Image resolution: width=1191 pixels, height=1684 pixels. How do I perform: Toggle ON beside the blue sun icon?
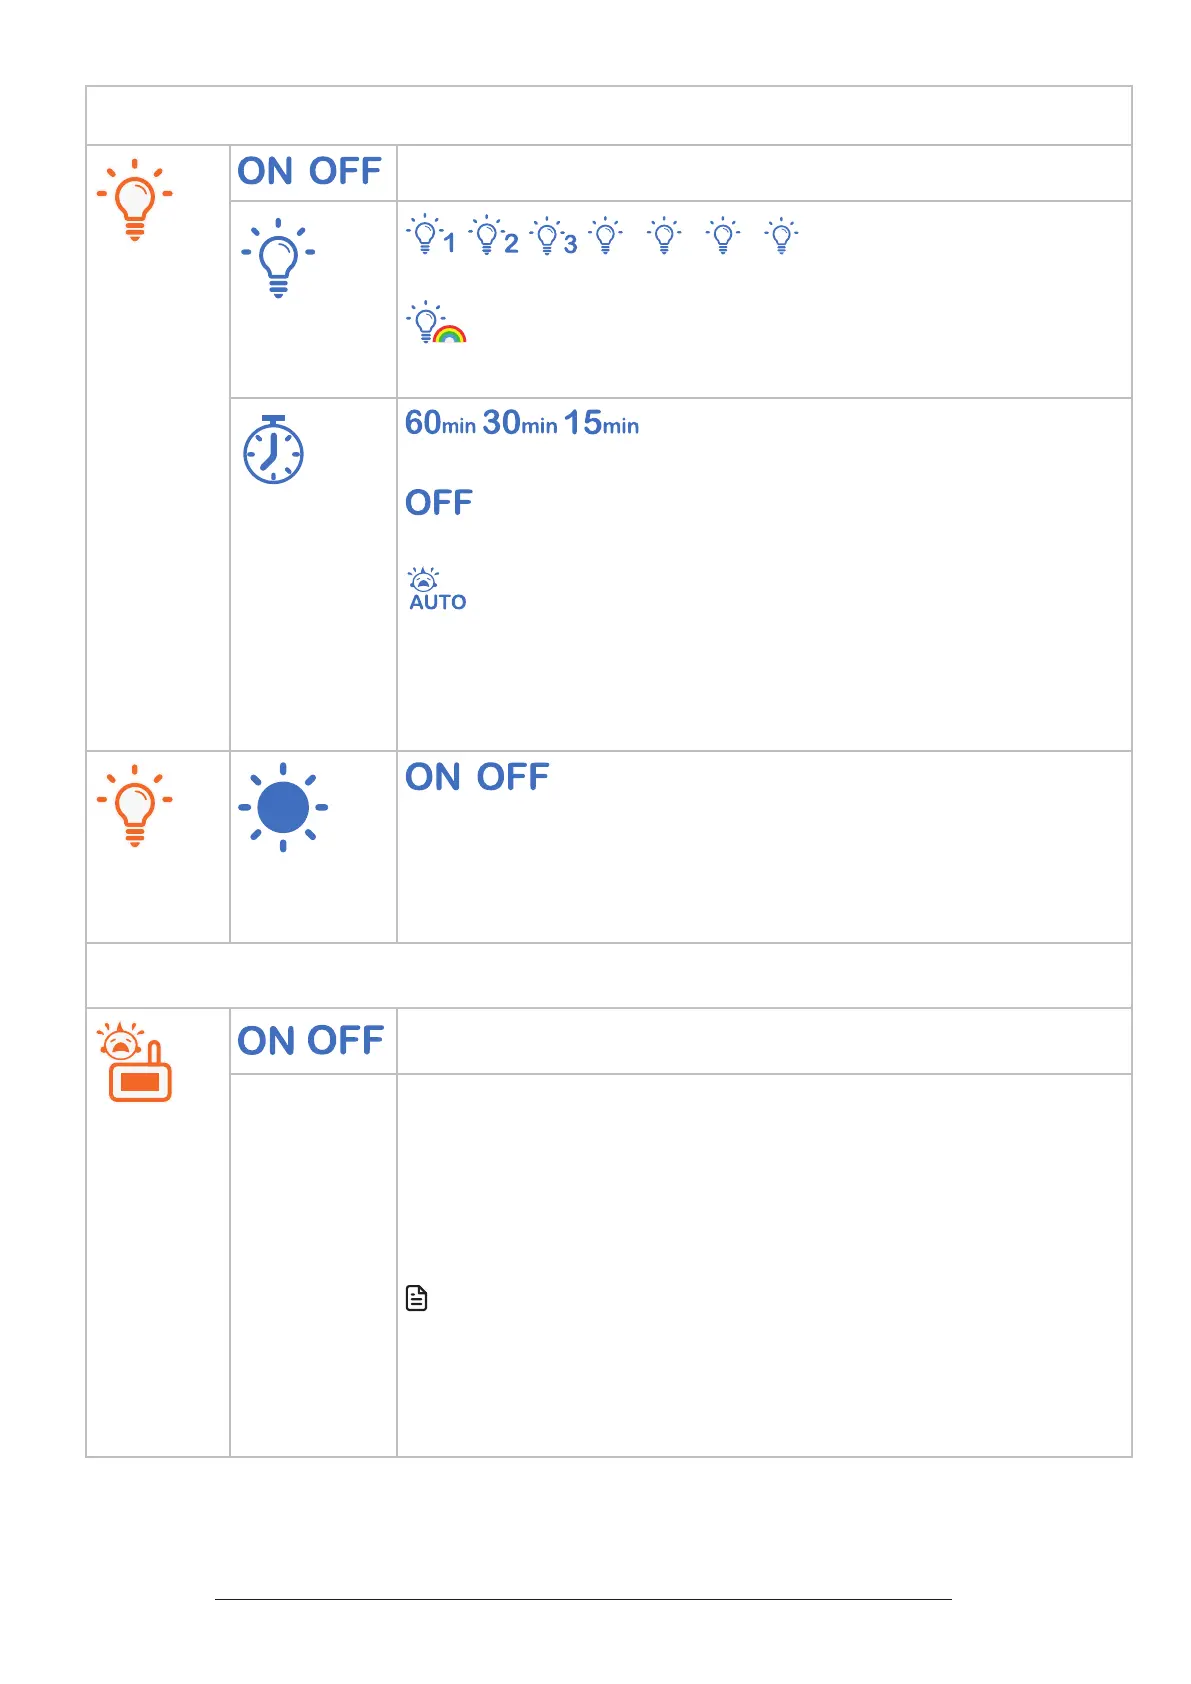[432, 777]
